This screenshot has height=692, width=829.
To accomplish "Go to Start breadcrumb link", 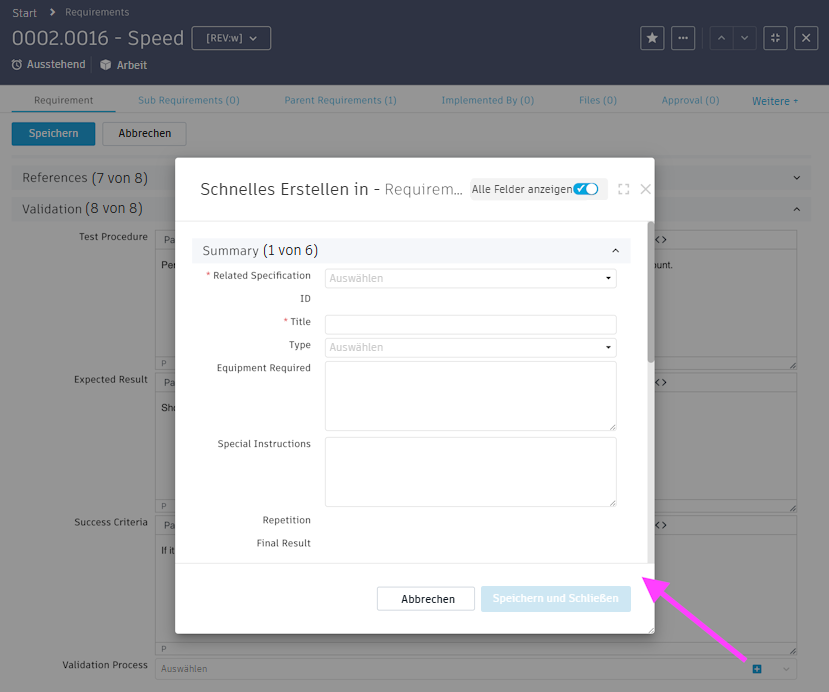I will coord(24,13).
